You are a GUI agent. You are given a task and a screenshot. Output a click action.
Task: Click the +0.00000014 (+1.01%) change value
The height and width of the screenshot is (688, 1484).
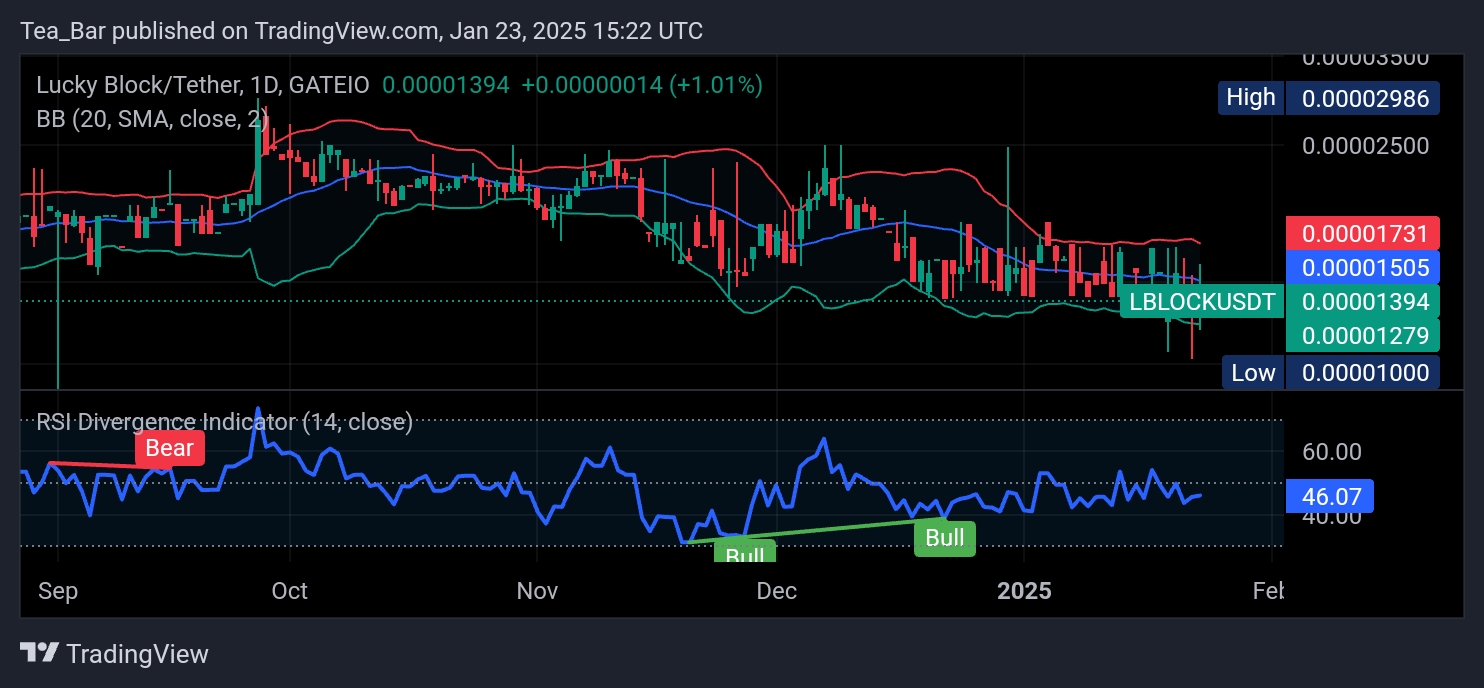[x=642, y=85]
